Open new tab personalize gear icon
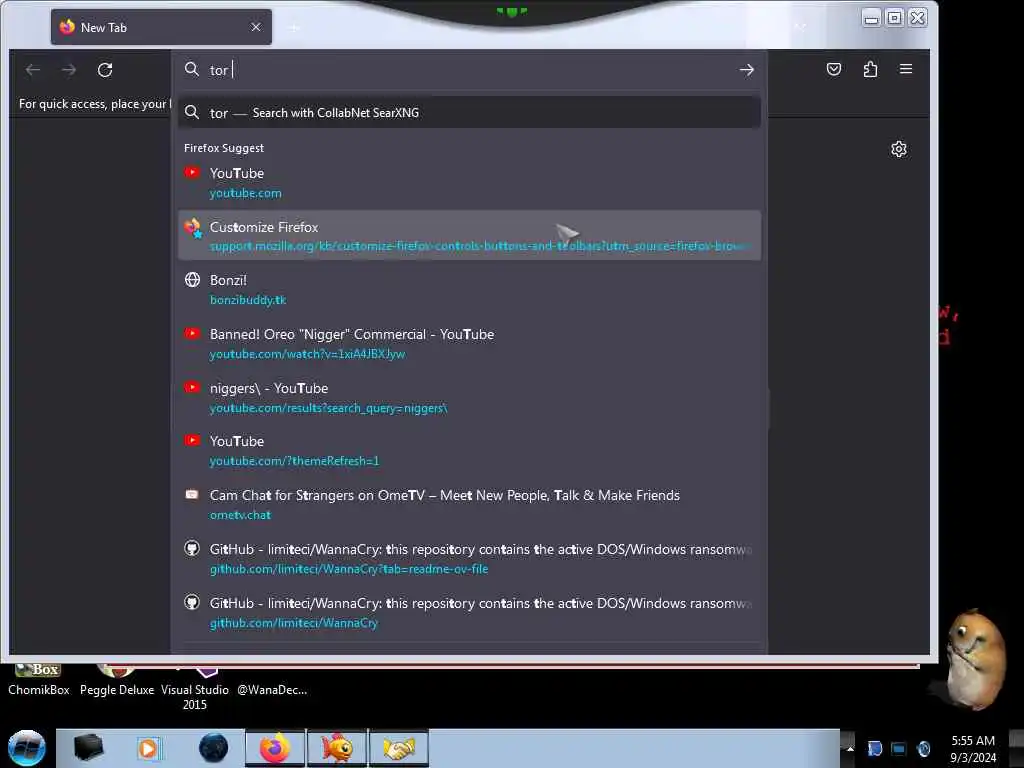Image resolution: width=1024 pixels, height=768 pixels. pos(899,149)
